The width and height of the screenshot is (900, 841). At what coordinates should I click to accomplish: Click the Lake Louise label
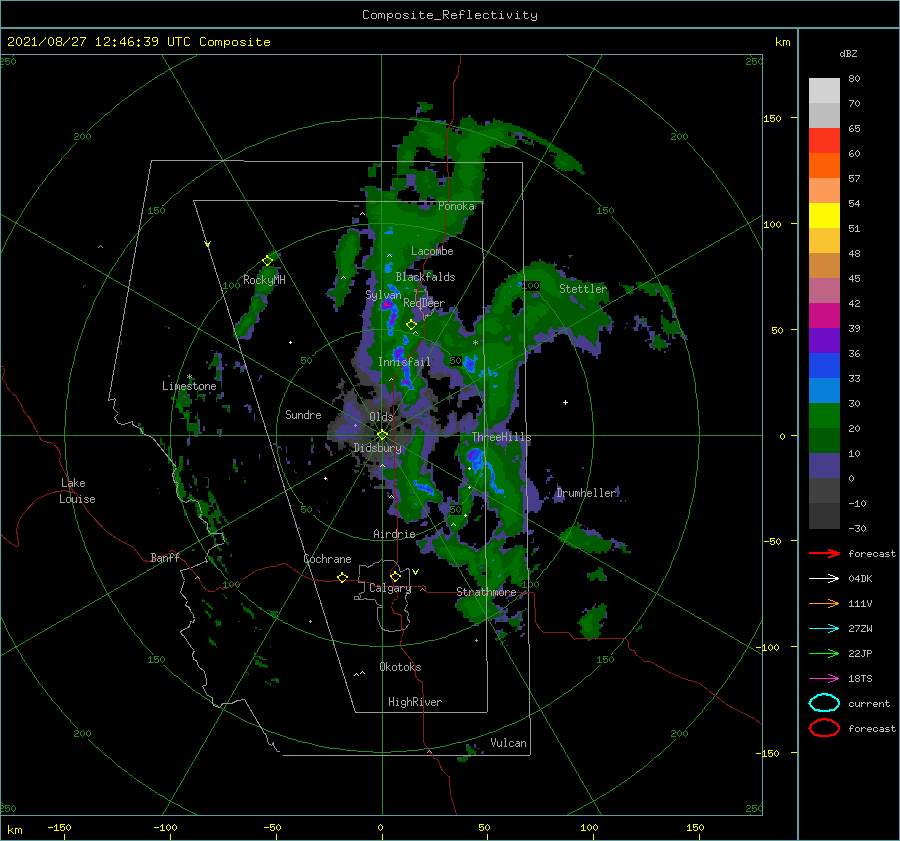coord(77,491)
